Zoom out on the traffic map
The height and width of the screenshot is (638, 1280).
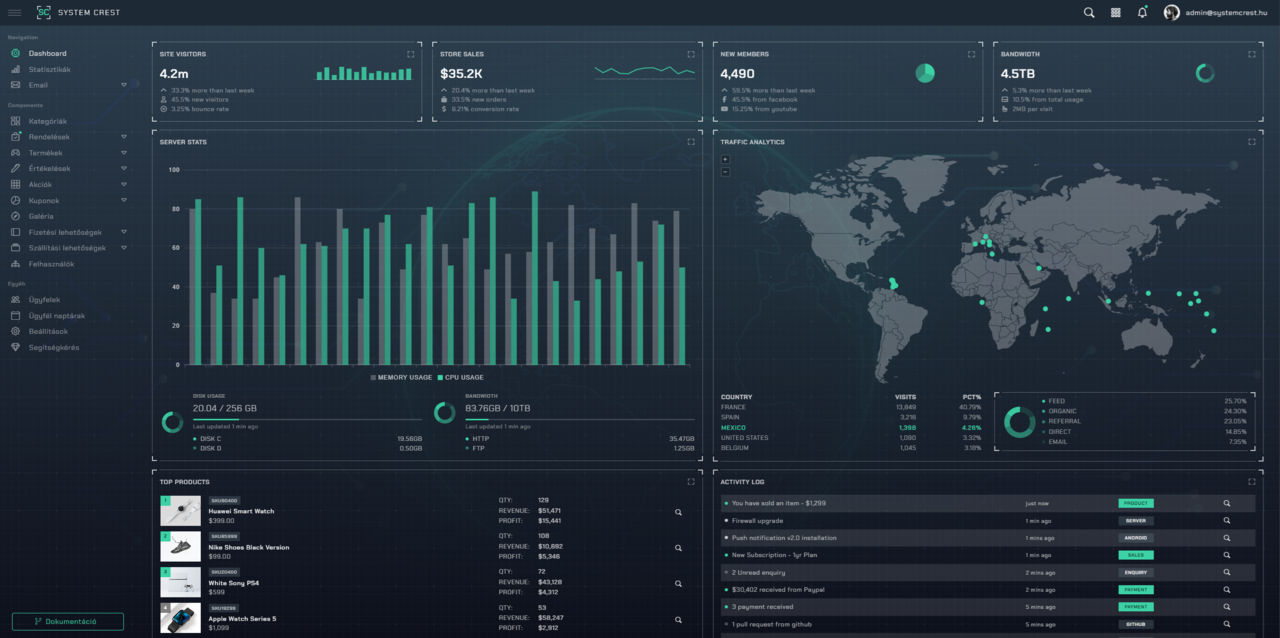(x=725, y=172)
